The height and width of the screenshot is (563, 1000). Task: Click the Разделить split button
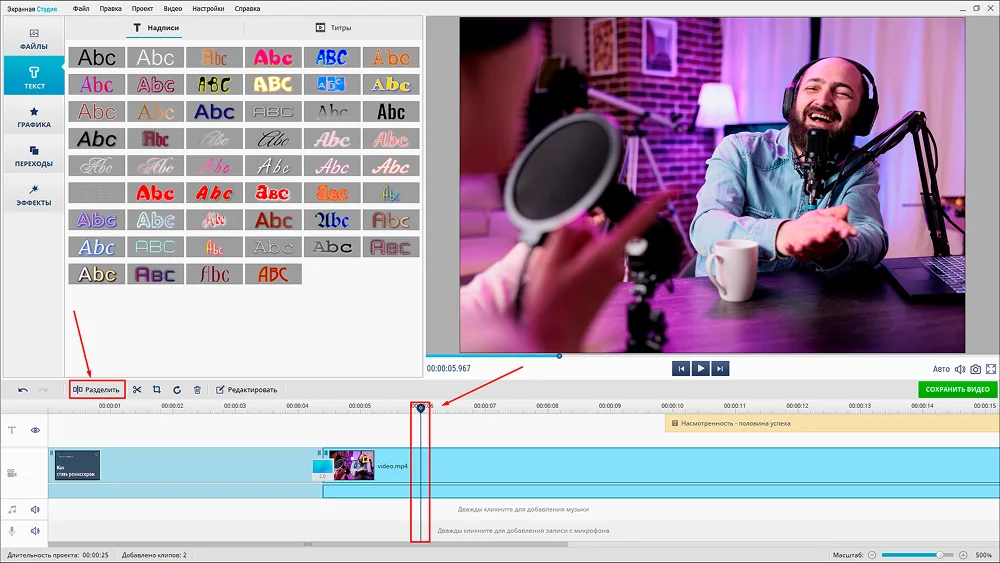click(x=97, y=390)
